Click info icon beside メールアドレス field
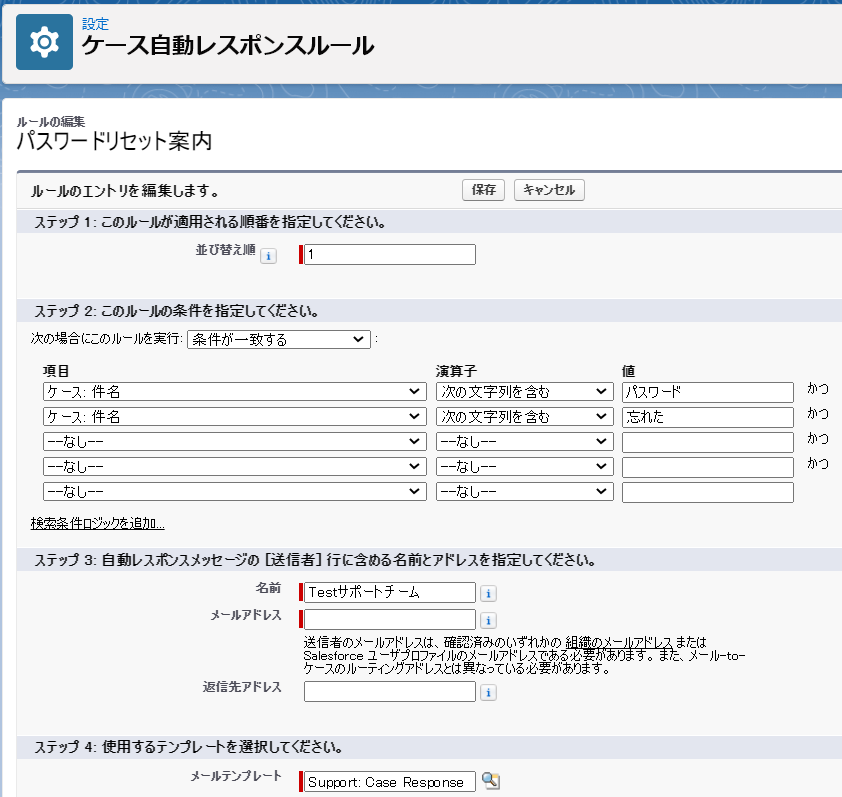Screen dimensions: 842x797 (488, 620)
